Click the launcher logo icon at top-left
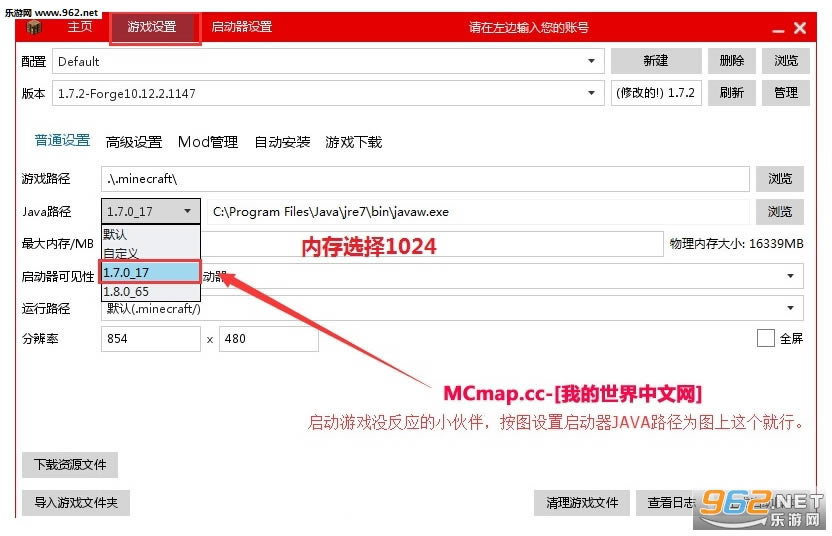The height and width of the screenshot is (536, 832). tap(34, 27)
